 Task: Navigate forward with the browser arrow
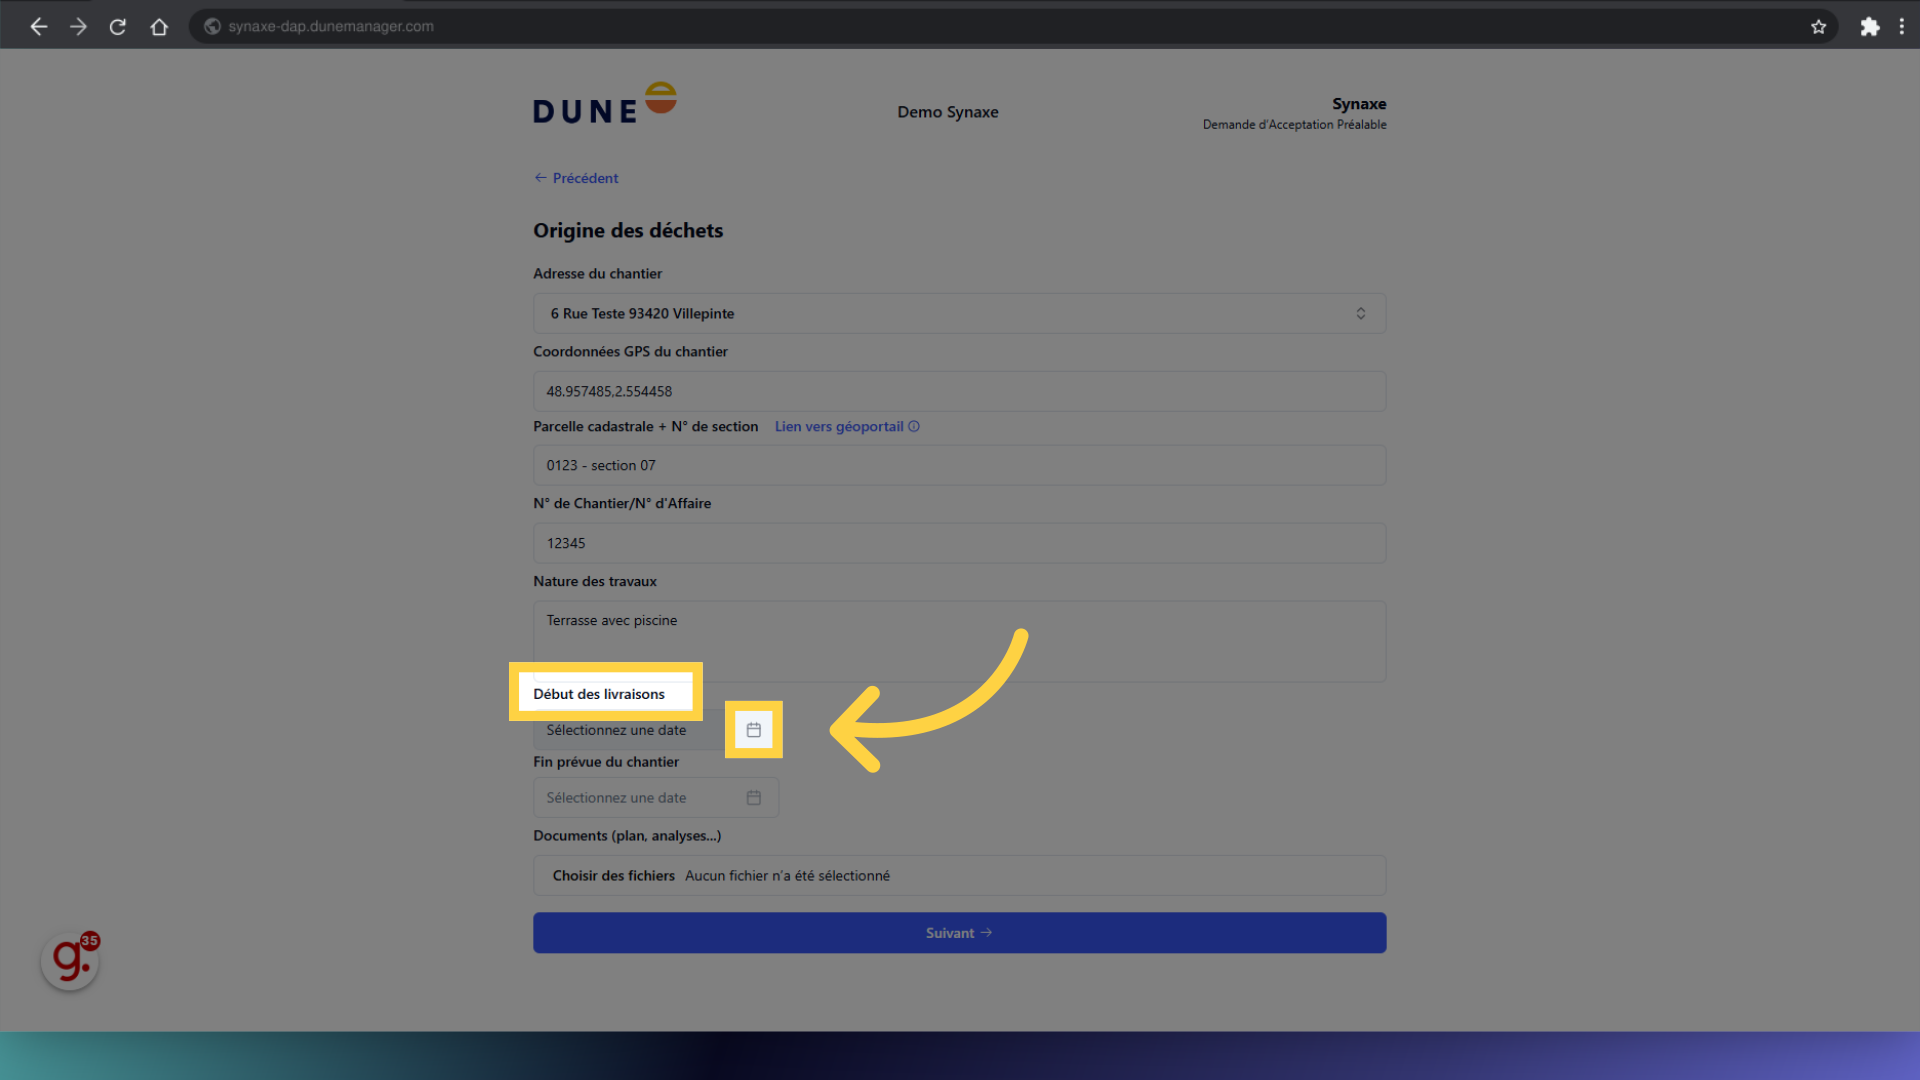pyautogui.click(x=78, y=26)
